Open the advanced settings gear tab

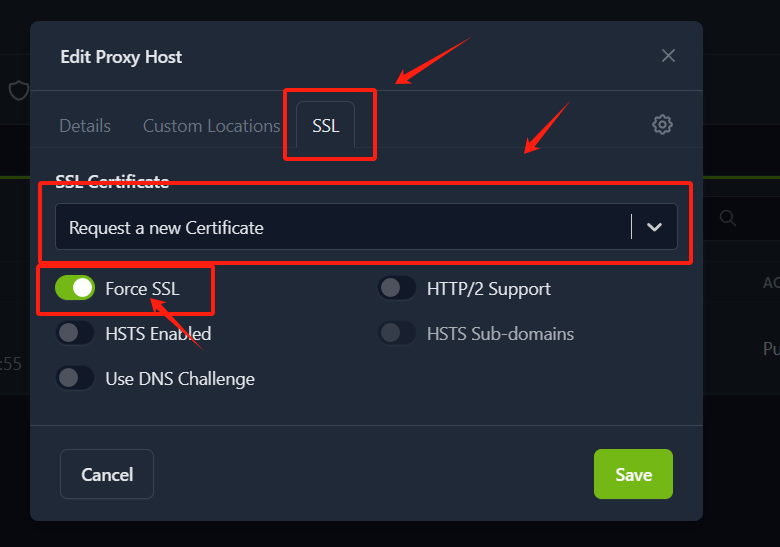tap(662, 125)
